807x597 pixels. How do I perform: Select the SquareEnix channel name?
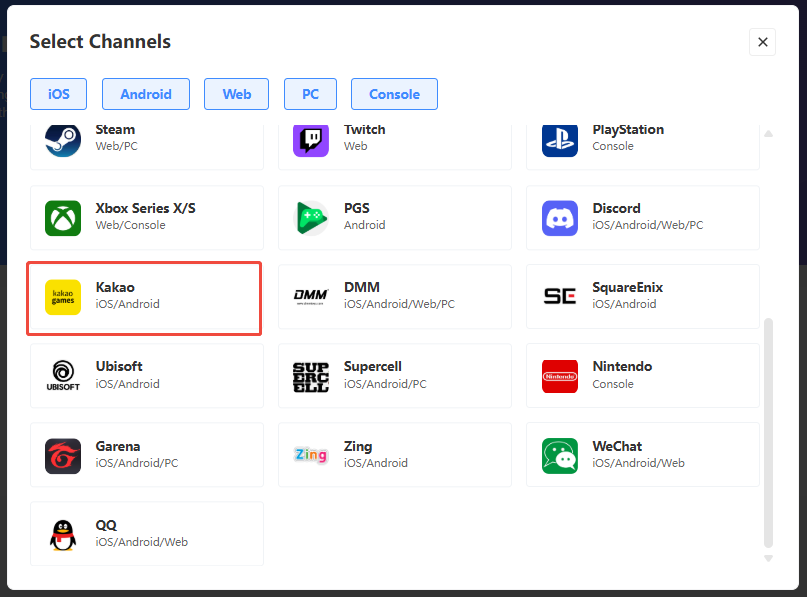coord(627,287)
